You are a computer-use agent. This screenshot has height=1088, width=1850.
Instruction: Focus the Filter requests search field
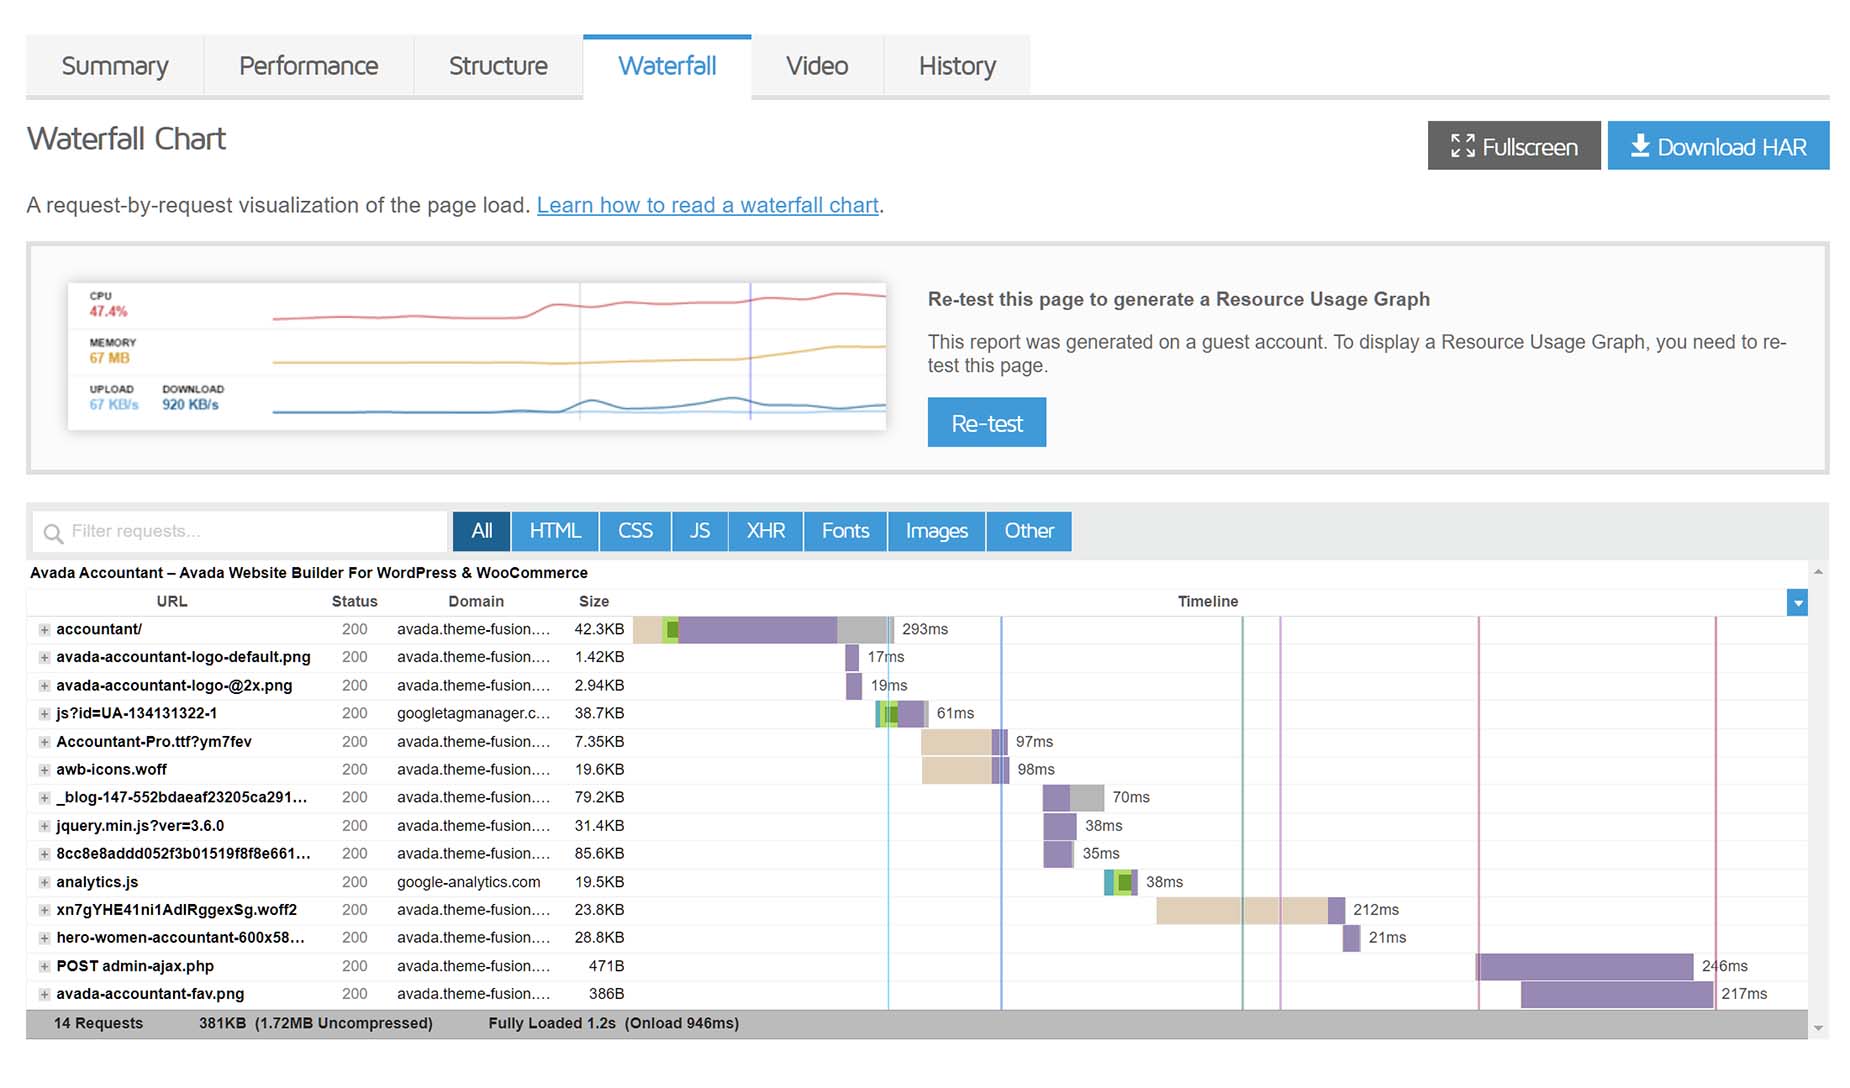pyautogui.click(x=240, y=531)
